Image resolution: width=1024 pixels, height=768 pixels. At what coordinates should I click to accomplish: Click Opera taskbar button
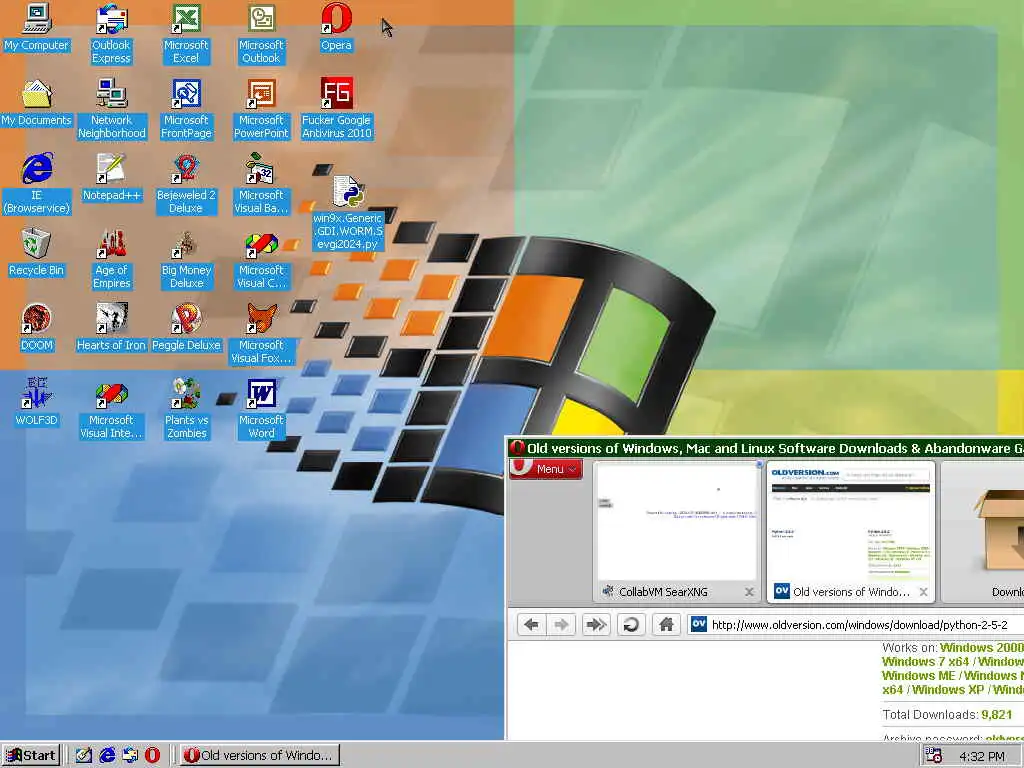pyautogui.click(x=259, y=756)
